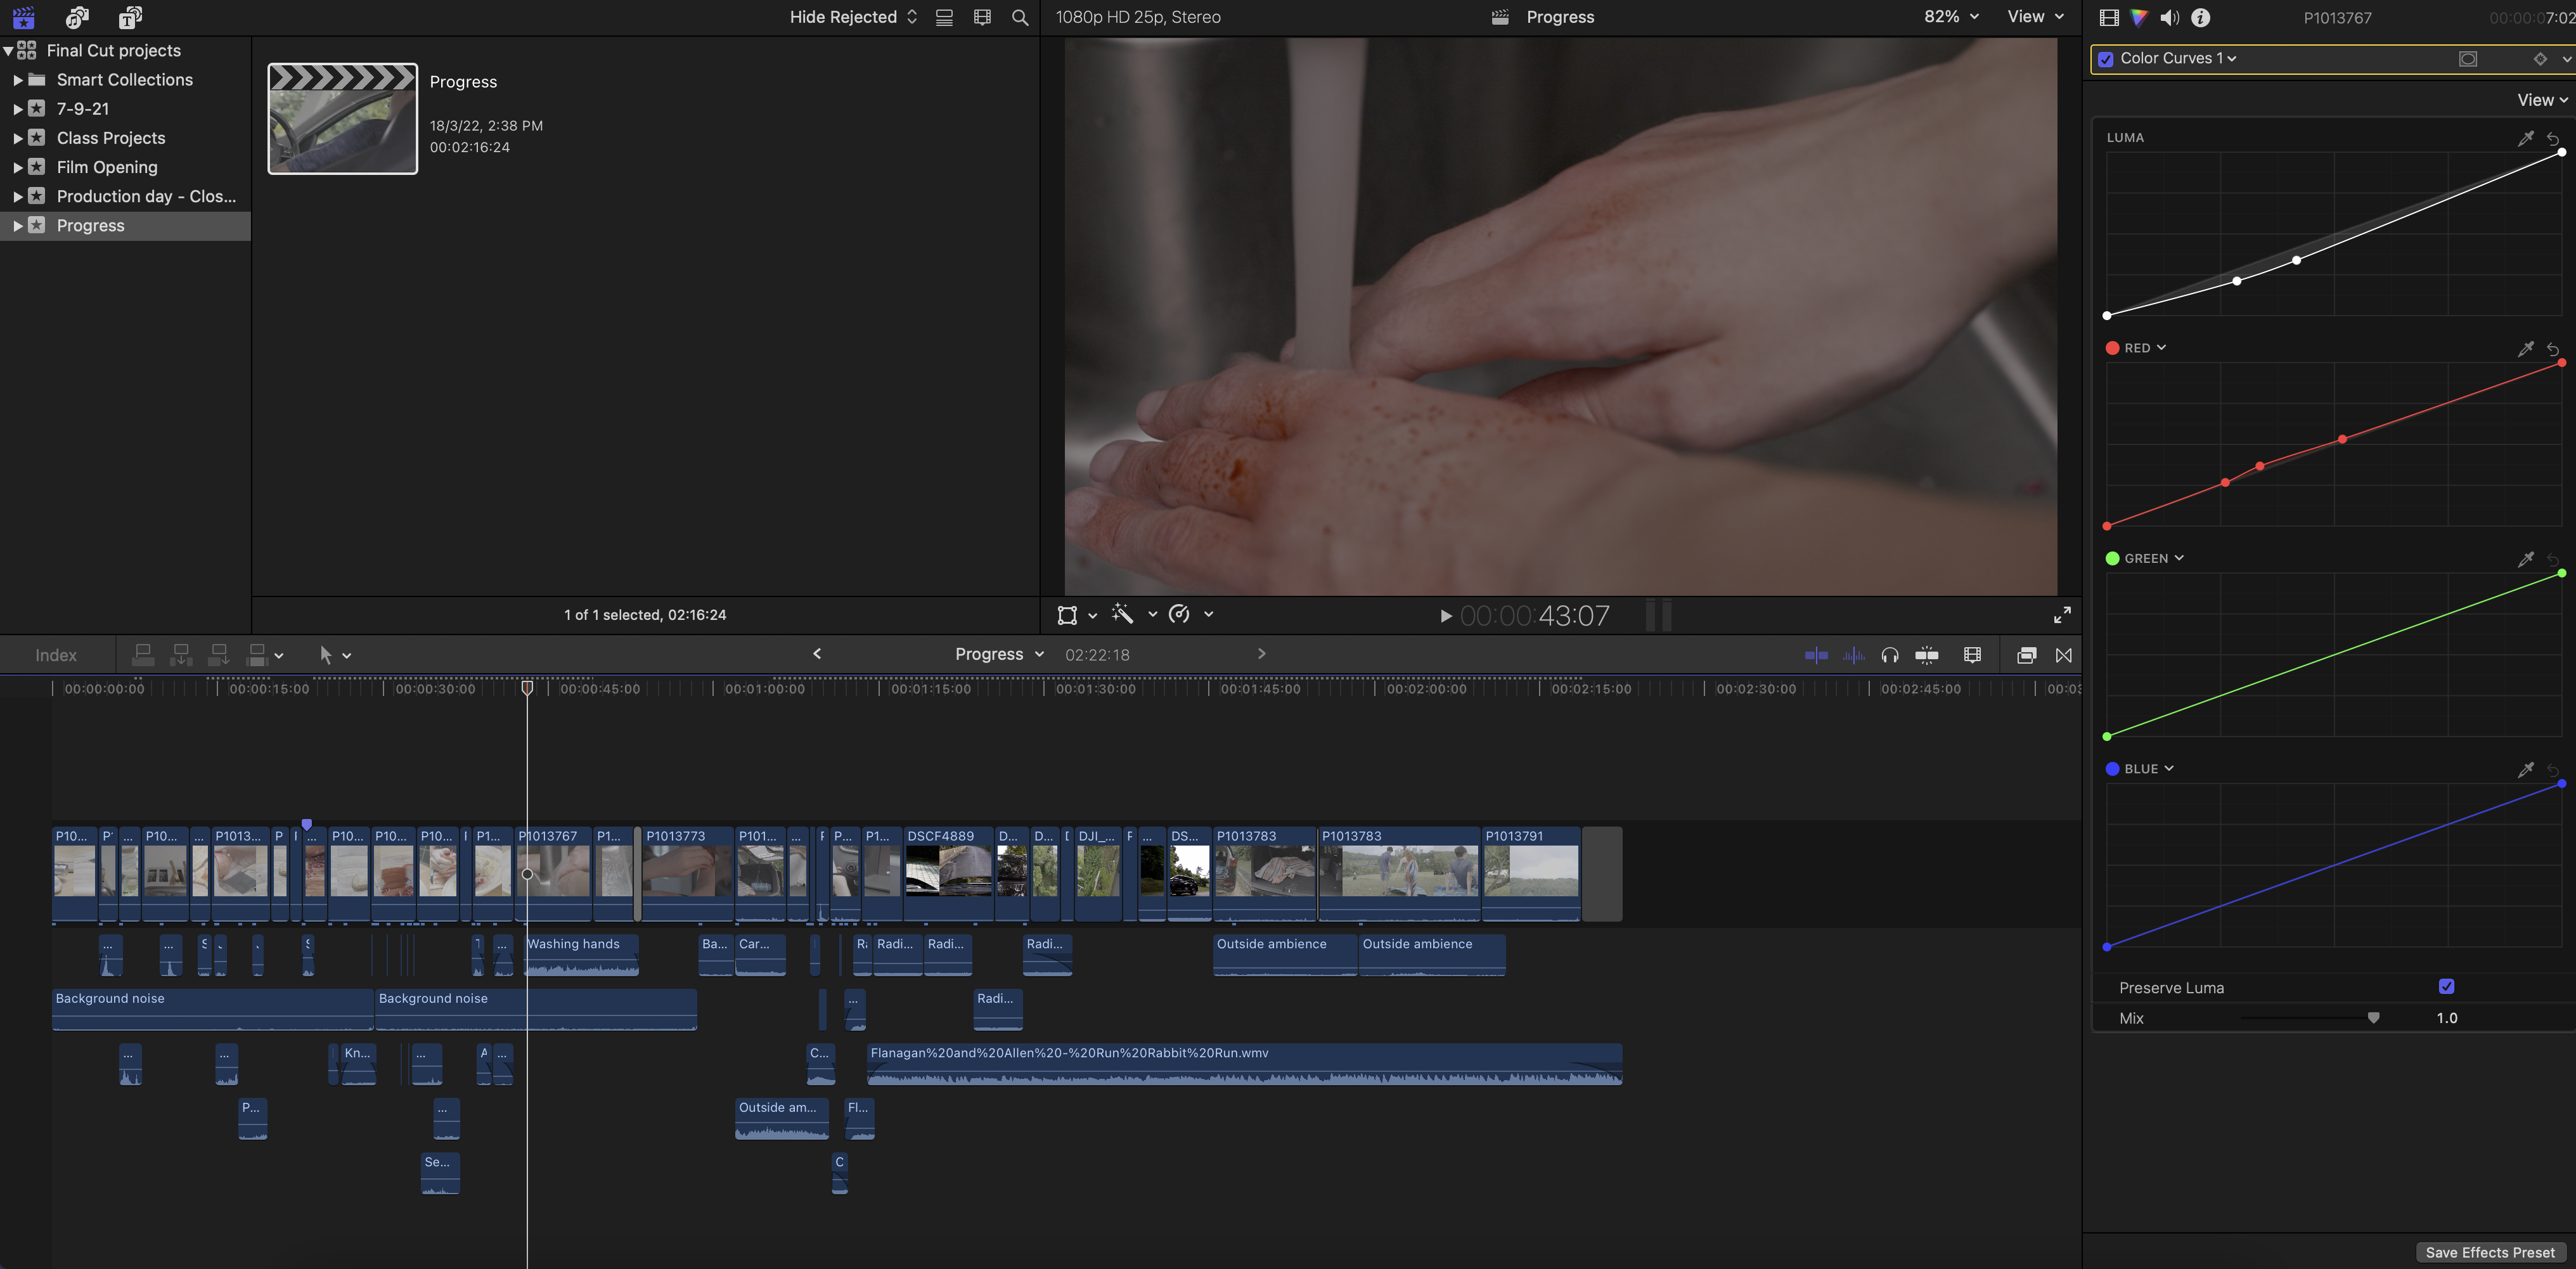Click the LUMA curve eyedropper
Screen dimensions: 2576x1269
pos(2525,138)
